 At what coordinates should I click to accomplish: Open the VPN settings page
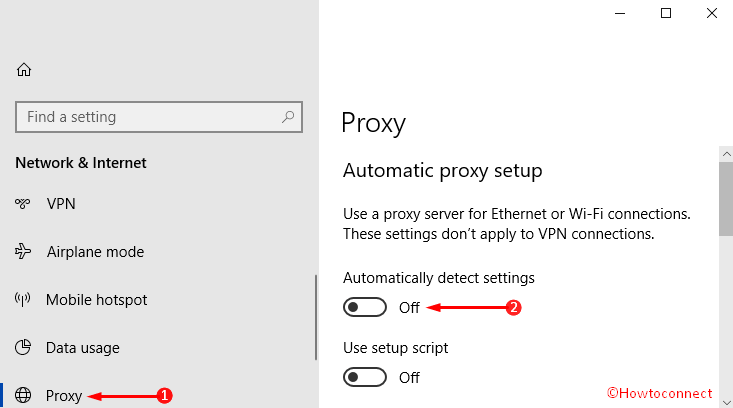[61, 204]
